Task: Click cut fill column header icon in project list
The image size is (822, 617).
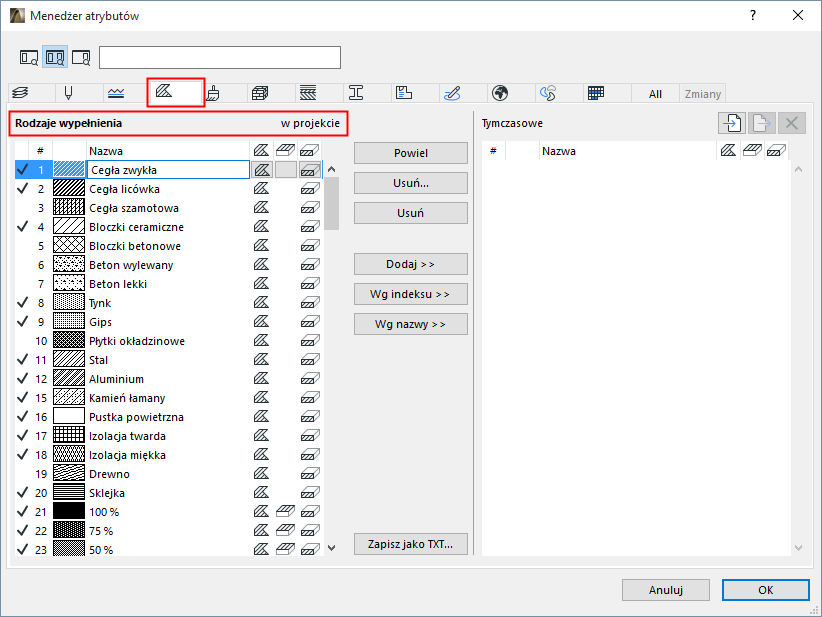Action: pyautogui.click(x=309, y=151)
